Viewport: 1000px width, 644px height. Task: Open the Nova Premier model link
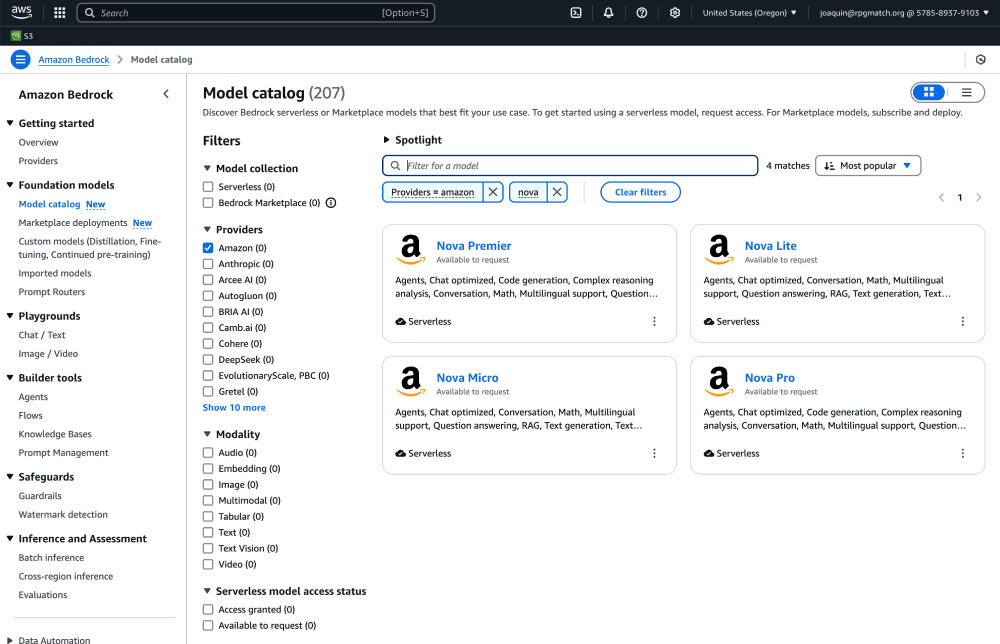[474, 245]
